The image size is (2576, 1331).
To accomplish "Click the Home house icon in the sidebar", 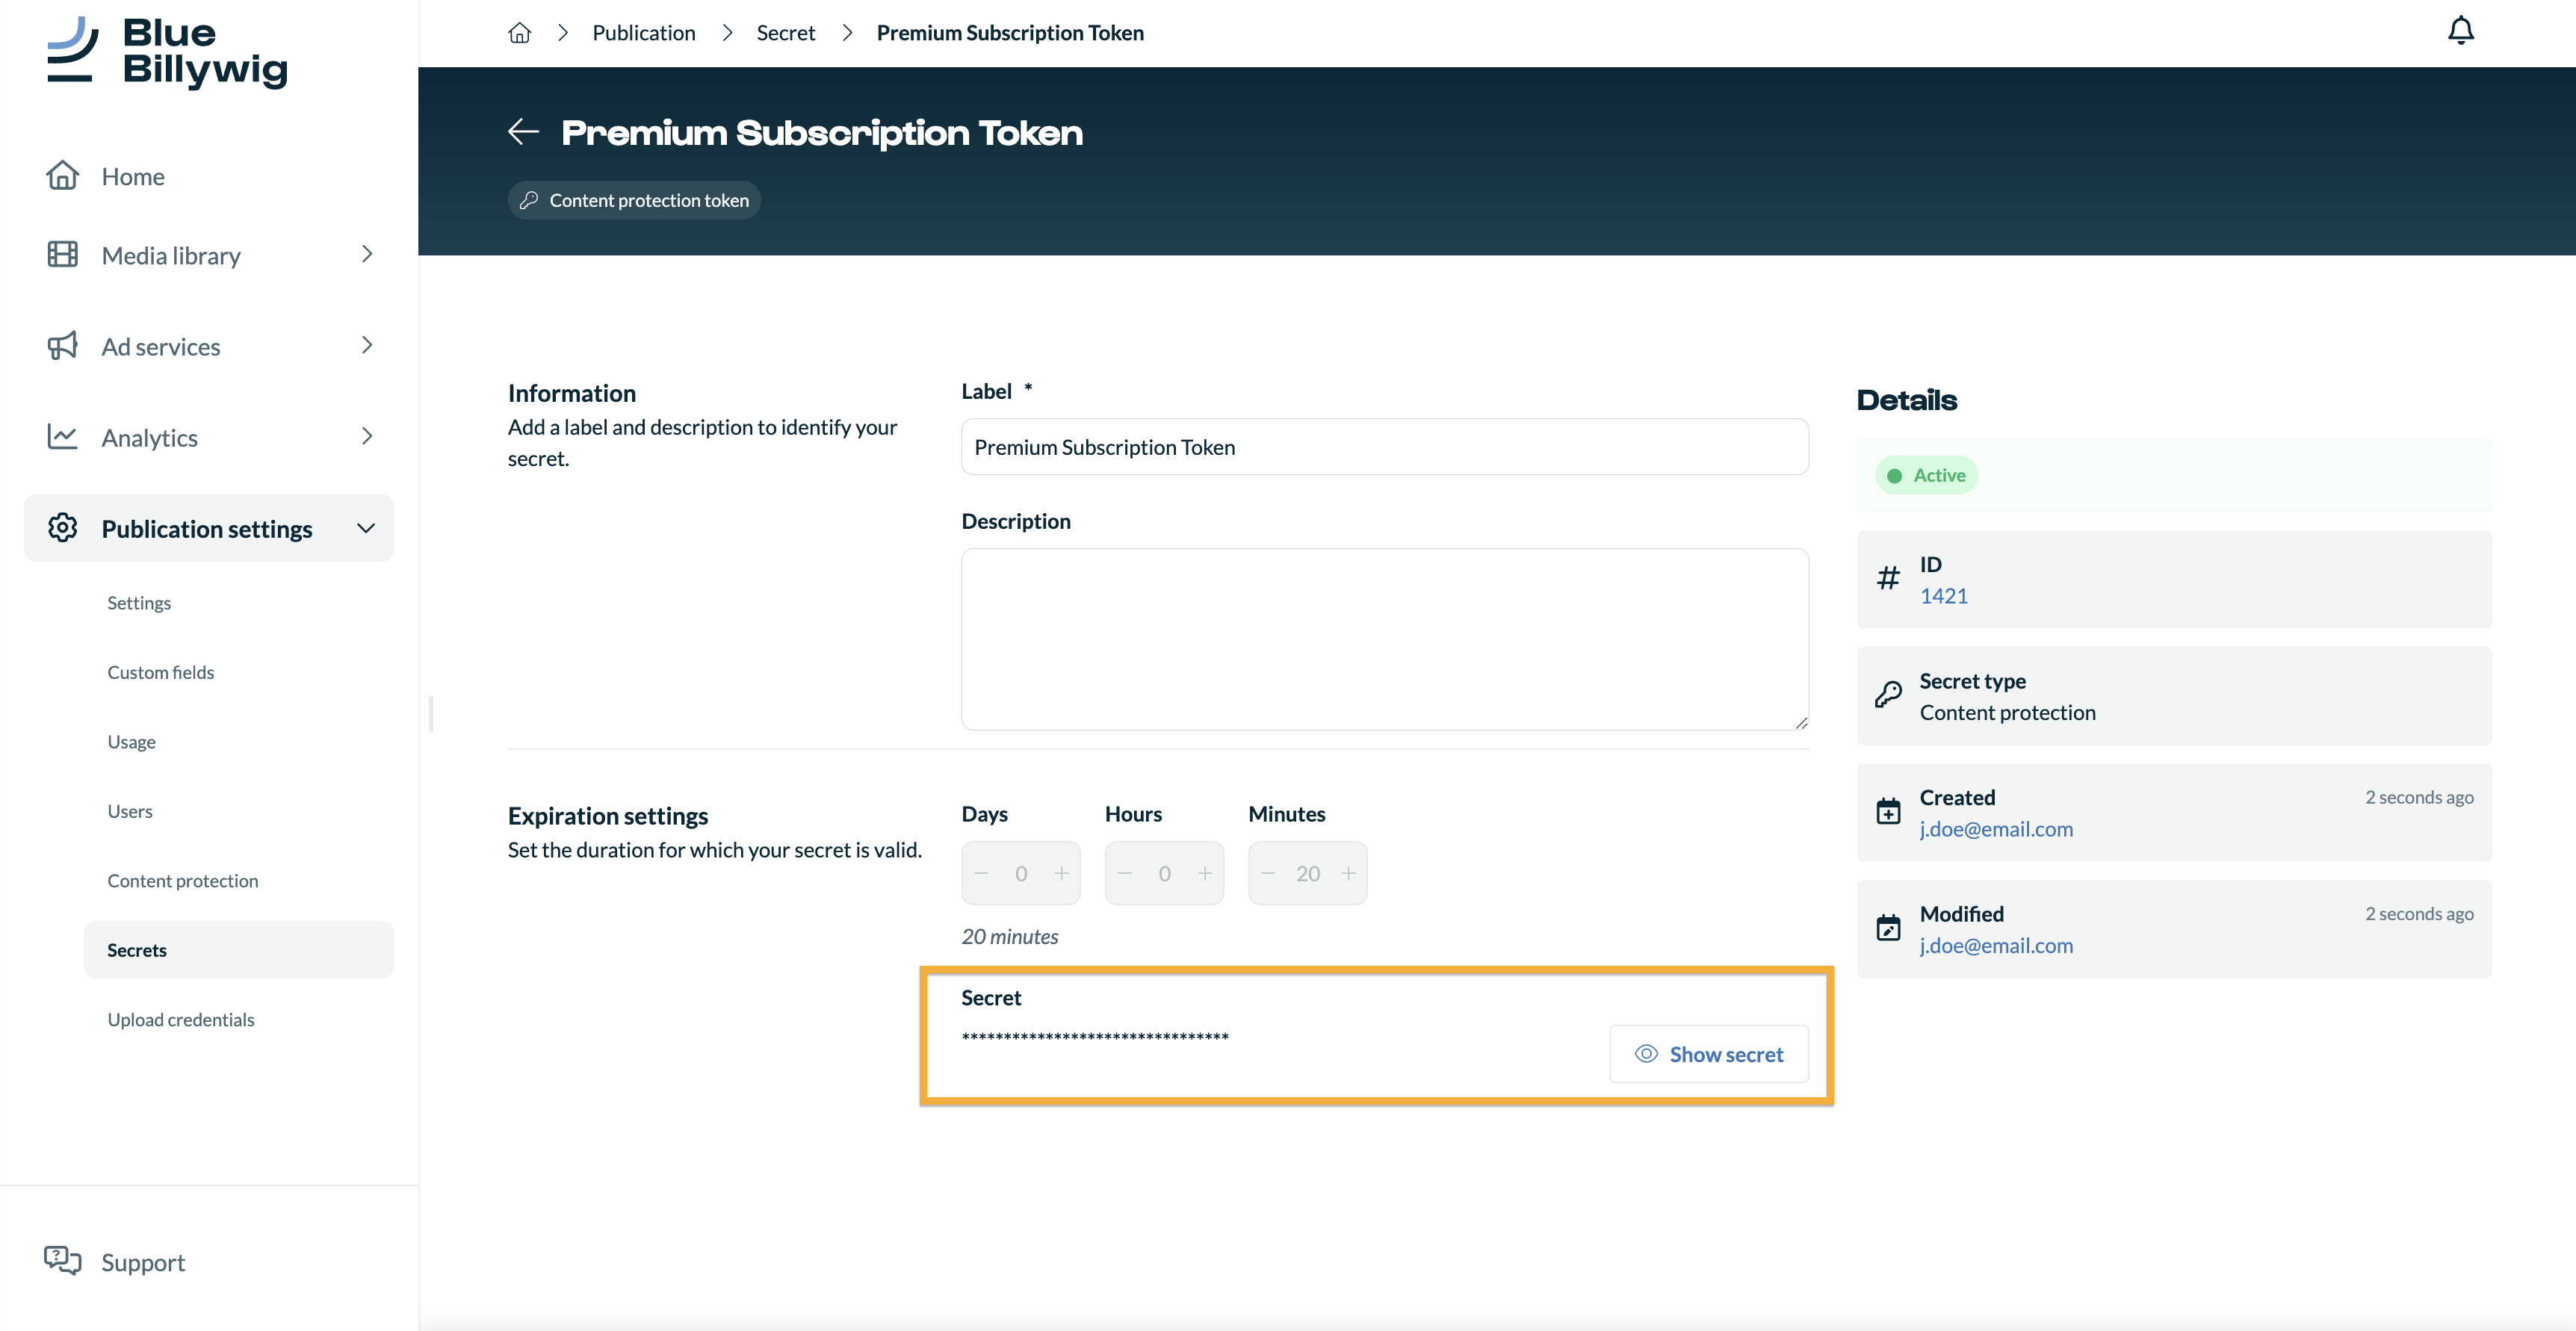I will (x=62, y=176).
